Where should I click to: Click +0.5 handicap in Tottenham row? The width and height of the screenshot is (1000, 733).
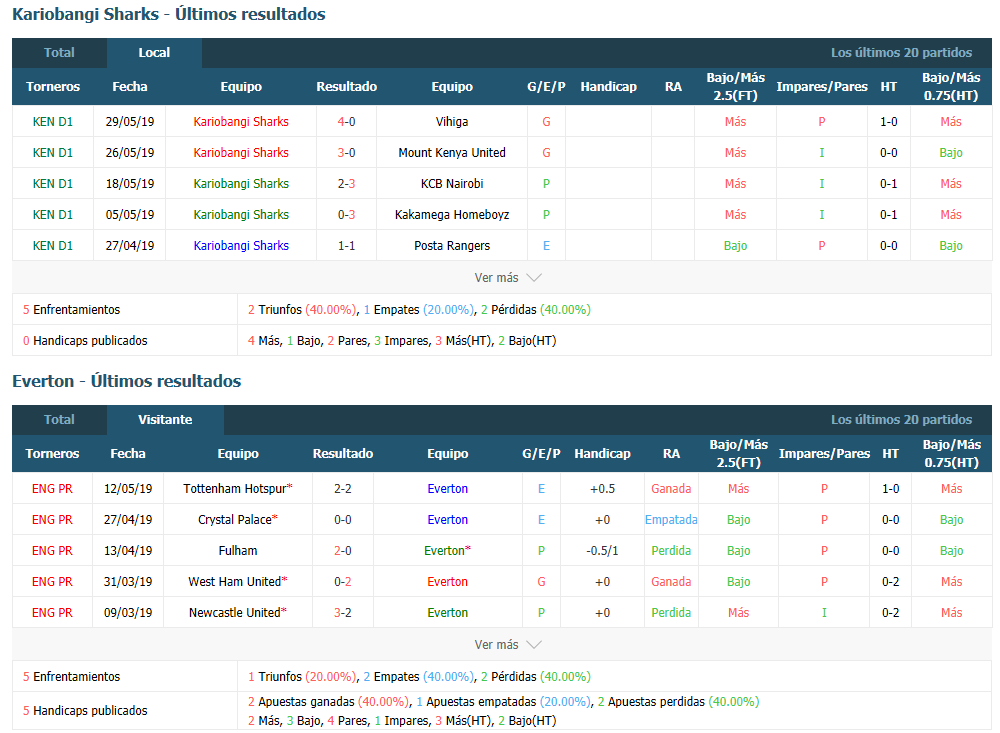point(602,489)
